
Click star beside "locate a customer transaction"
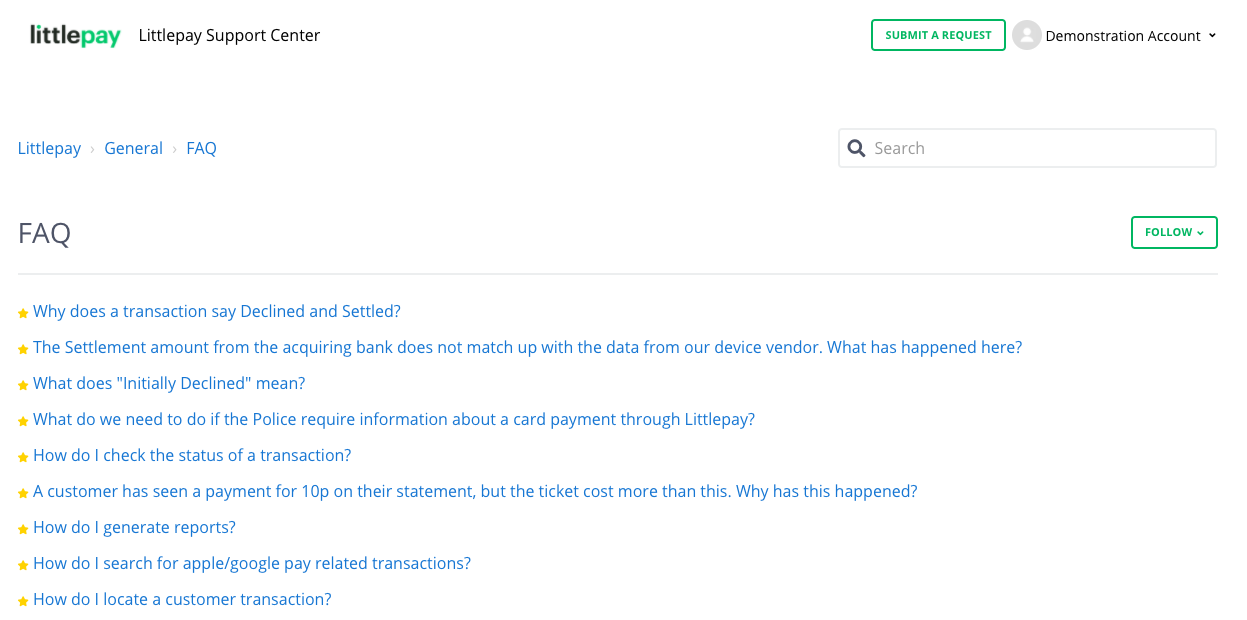click(23, 601)
